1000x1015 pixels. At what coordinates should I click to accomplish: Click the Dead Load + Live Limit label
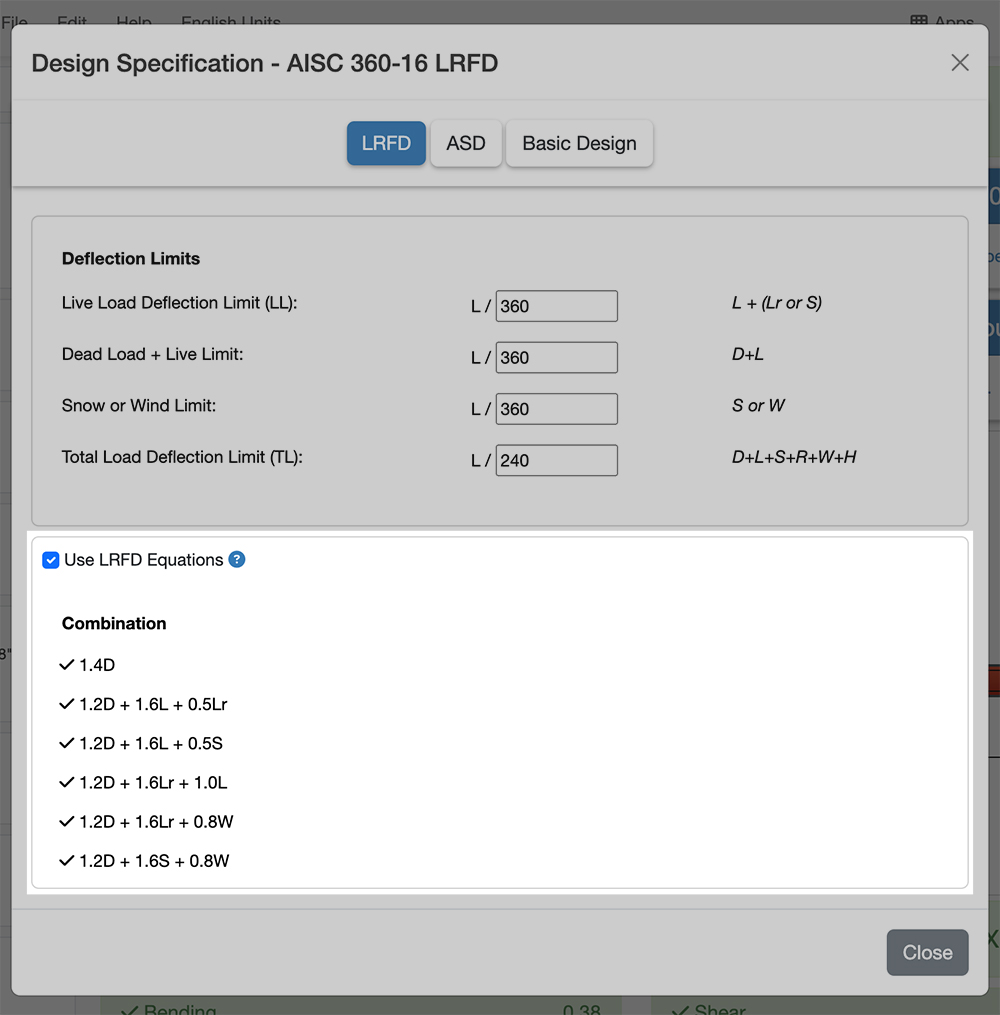[x=152, y=354]
